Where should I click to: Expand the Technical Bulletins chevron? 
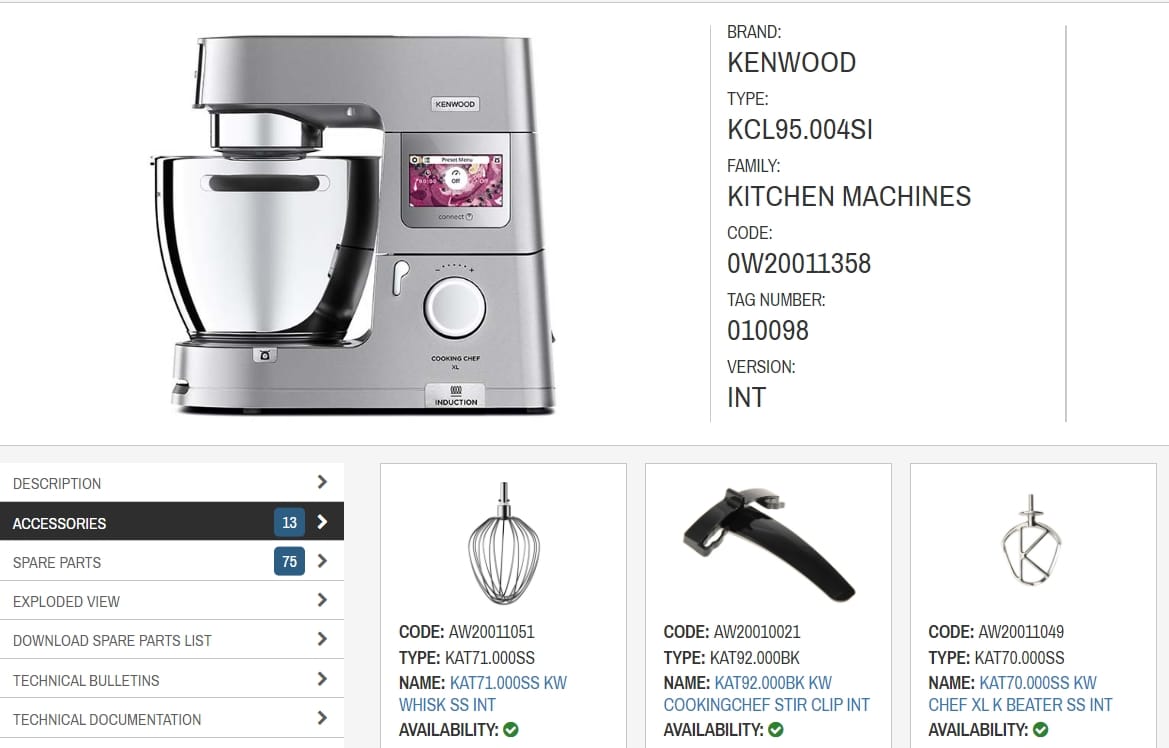pyautogui.click(x=322, y=679)
